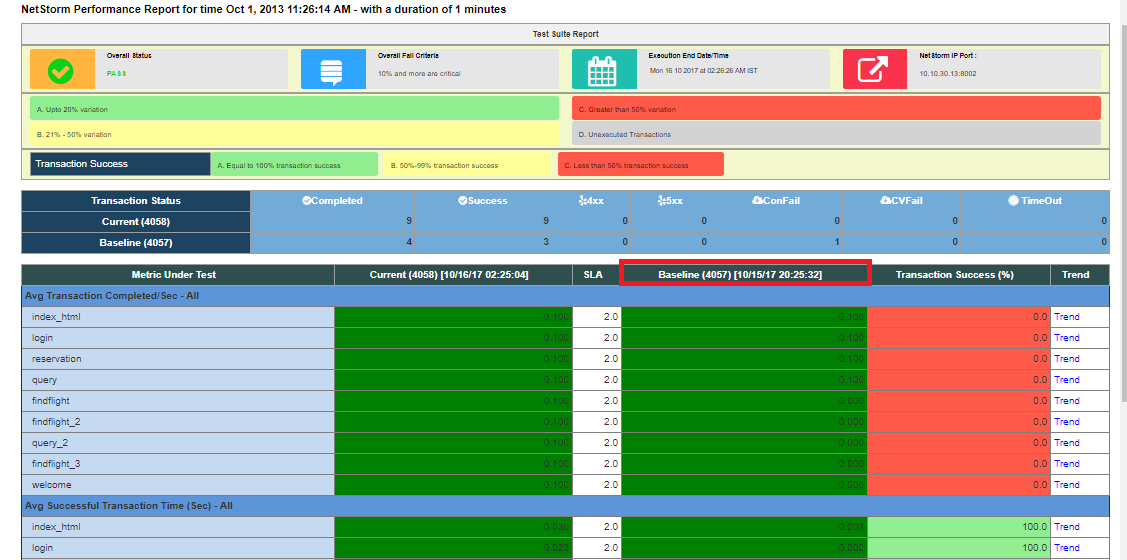Image resolution: width=1127 pixels, height=560 pixels.
Task: Click the 'Current (4058)' transaction status row
Action: click(566, 221)
